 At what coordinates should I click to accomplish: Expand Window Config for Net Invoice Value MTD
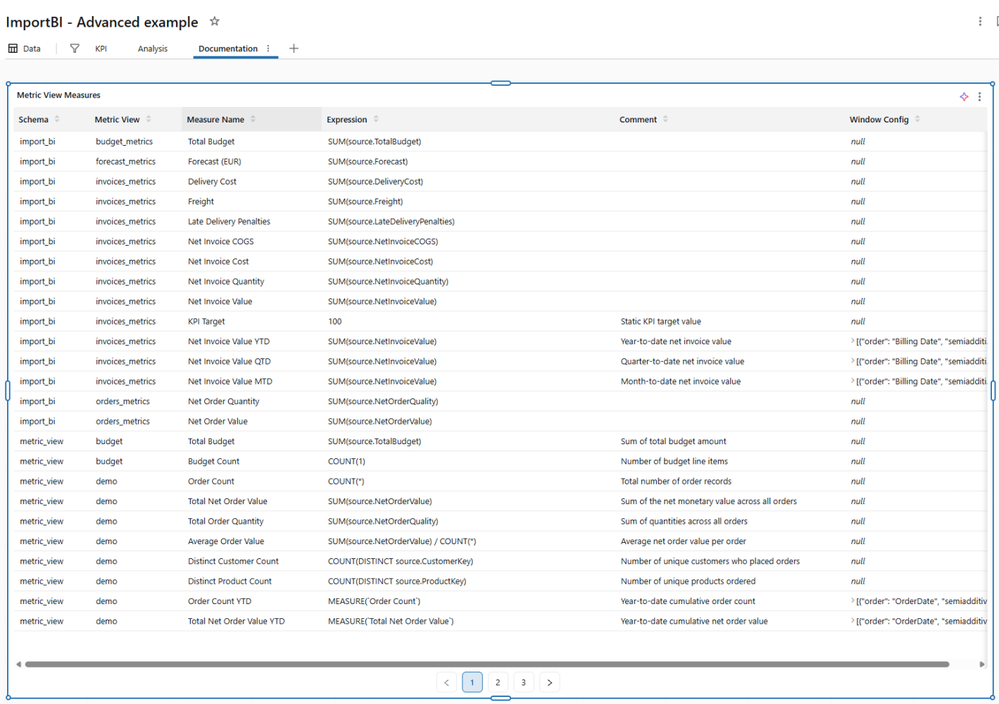[852, 381]
